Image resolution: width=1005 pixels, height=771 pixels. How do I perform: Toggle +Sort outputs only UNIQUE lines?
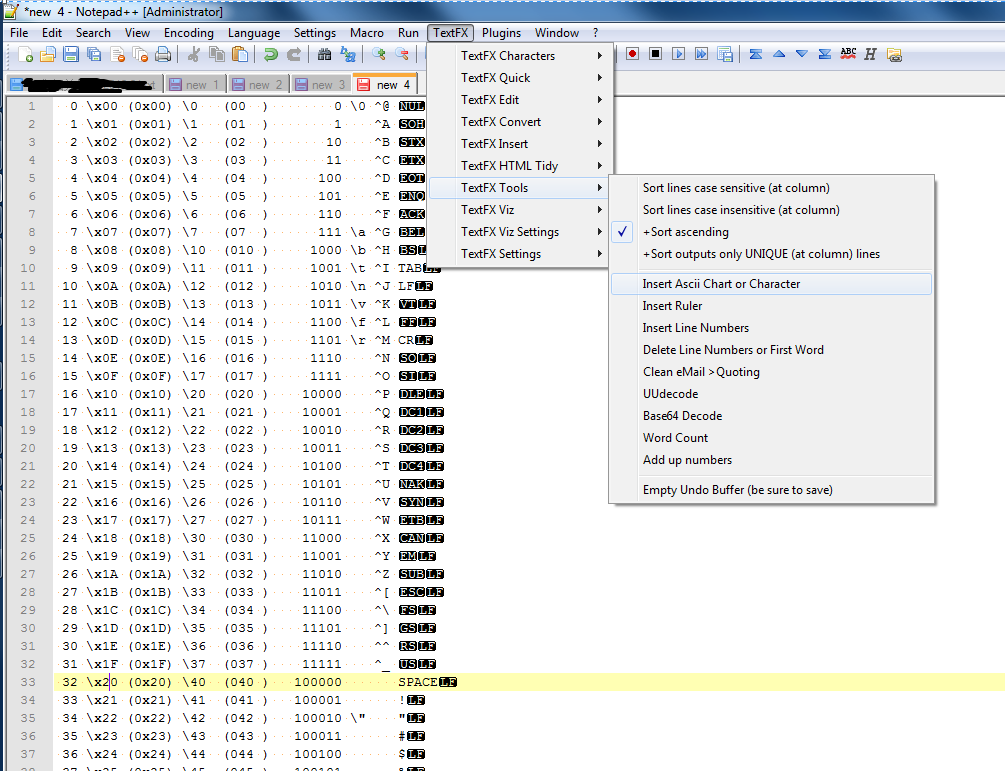point(761,254)
